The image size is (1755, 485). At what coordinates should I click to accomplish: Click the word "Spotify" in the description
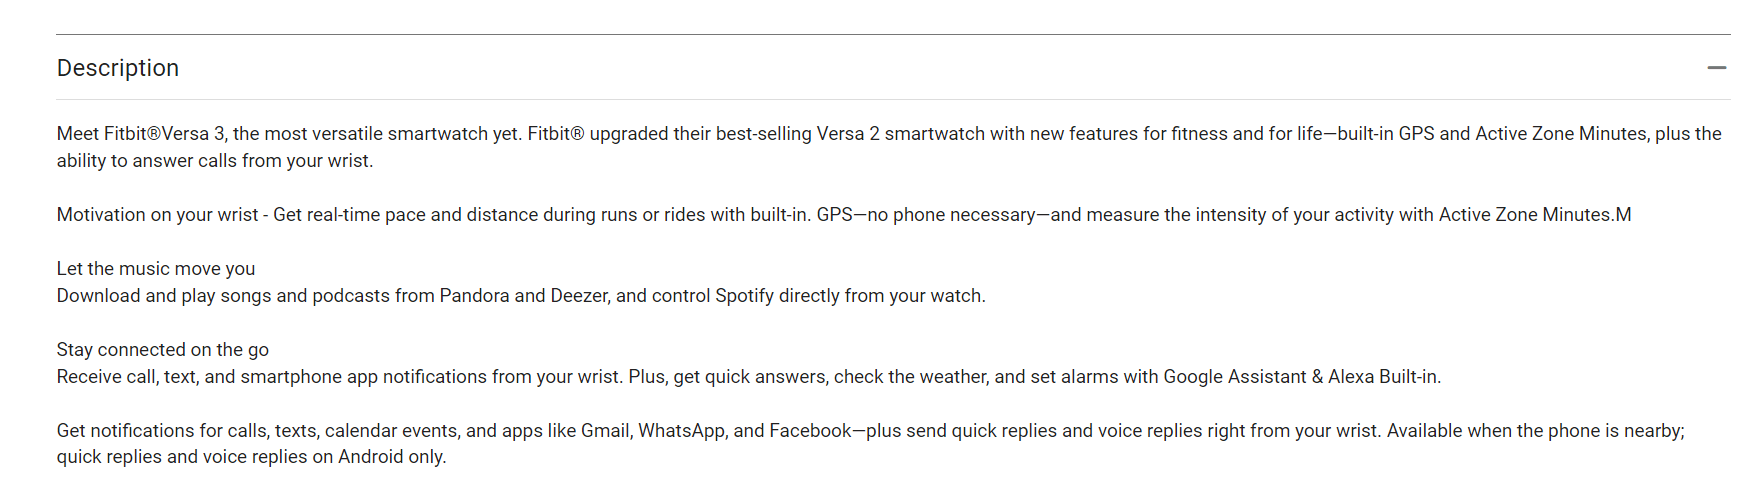tap(744, 296)
